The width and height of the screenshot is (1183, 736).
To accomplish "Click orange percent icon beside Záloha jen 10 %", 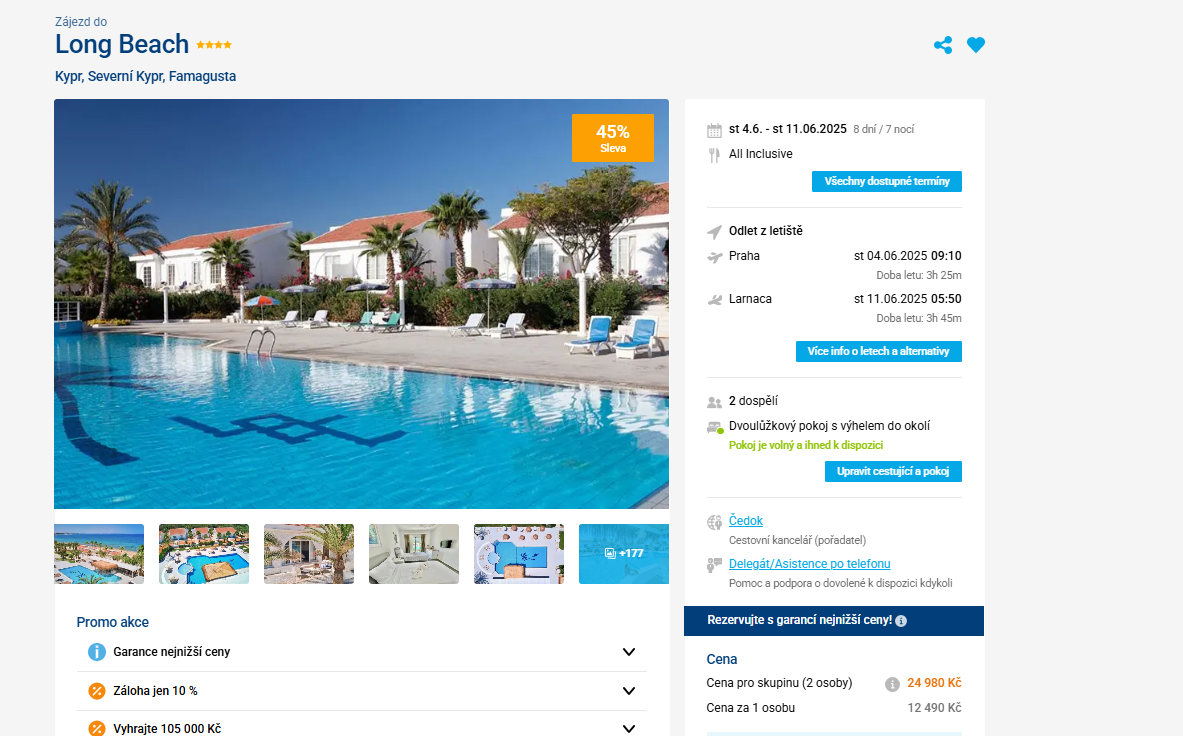I will tap(97, 691).
